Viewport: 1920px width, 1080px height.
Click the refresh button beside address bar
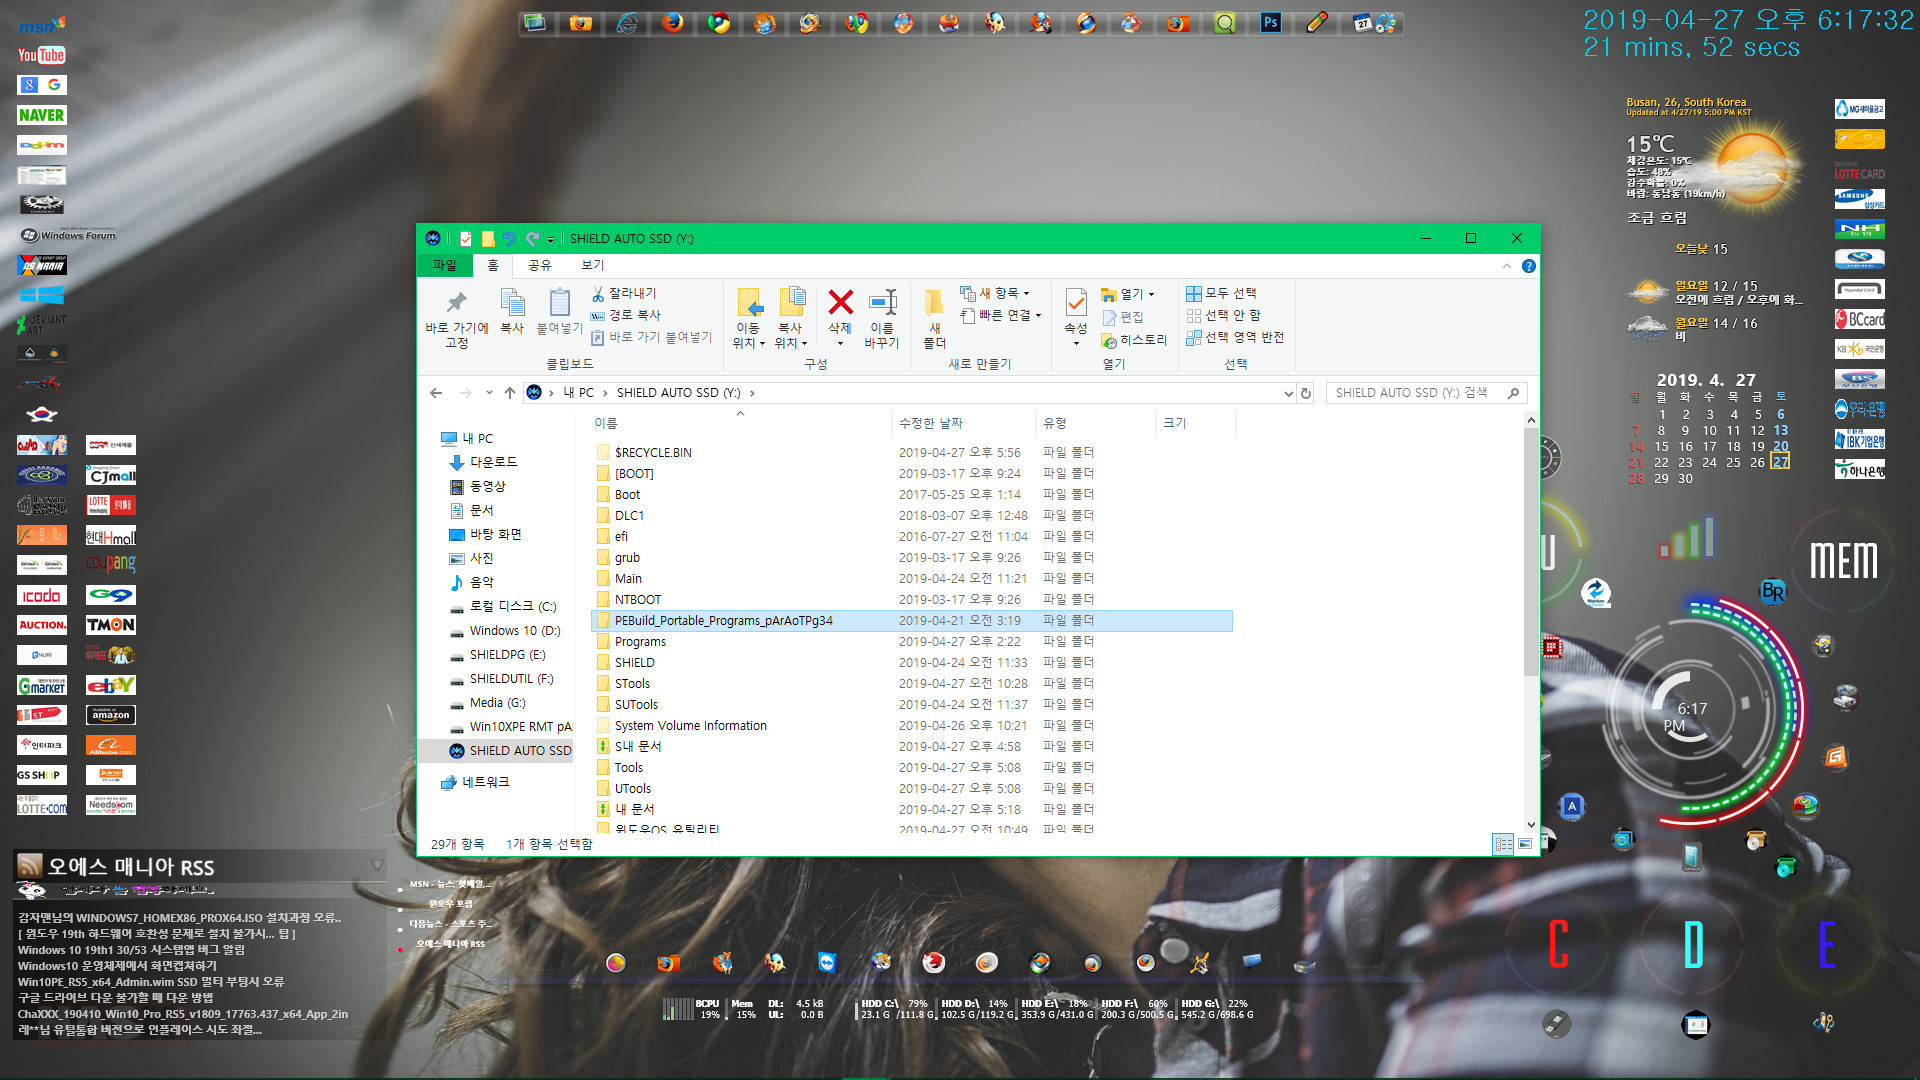pos(1306,393)
